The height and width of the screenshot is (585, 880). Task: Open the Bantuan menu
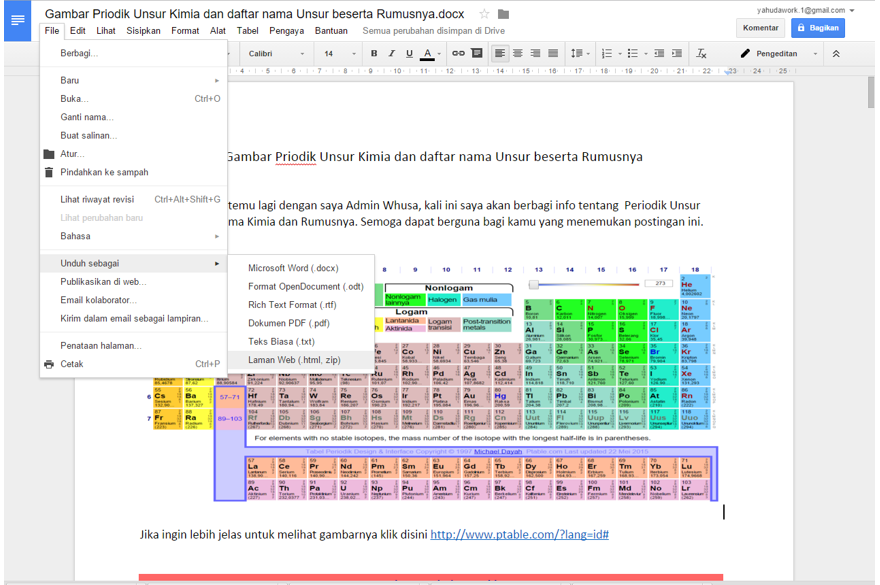pyautogui.click(x=331, y=31)
